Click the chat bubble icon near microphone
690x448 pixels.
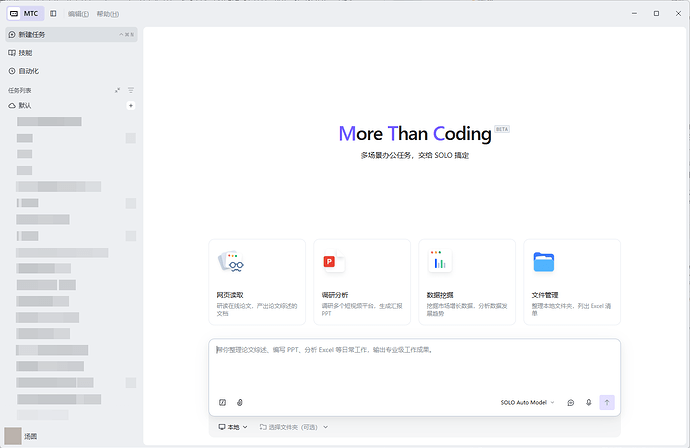[x=571, y=402]
